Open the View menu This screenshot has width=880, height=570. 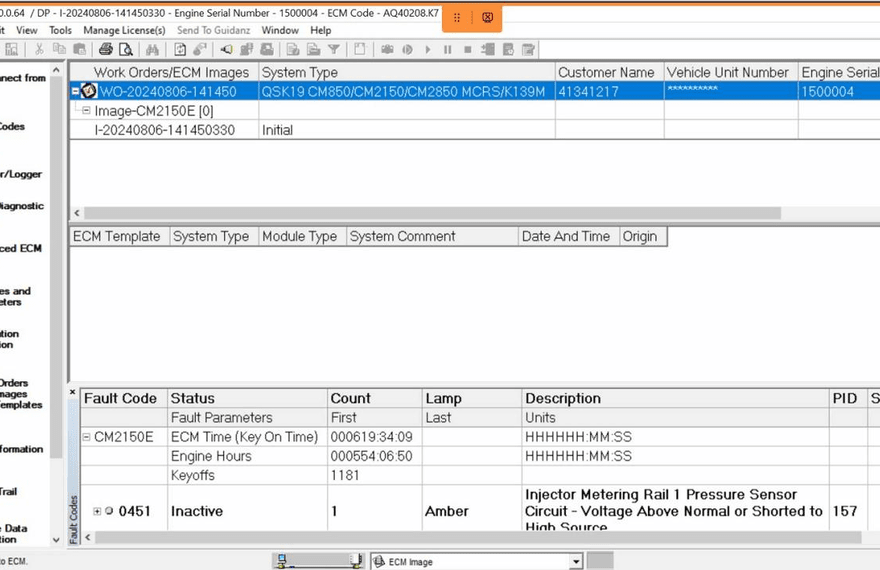pos(27,30)
